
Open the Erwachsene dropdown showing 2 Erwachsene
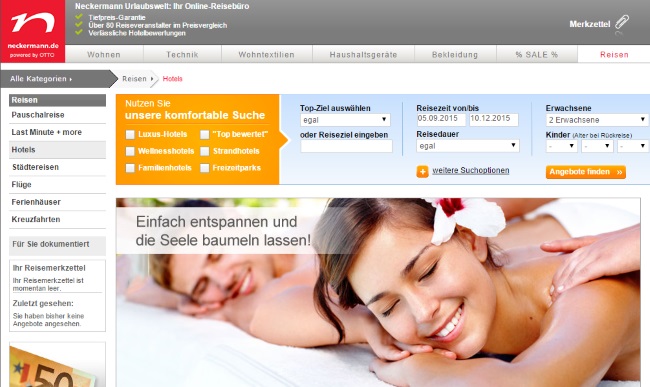click(x=597, y=120)
